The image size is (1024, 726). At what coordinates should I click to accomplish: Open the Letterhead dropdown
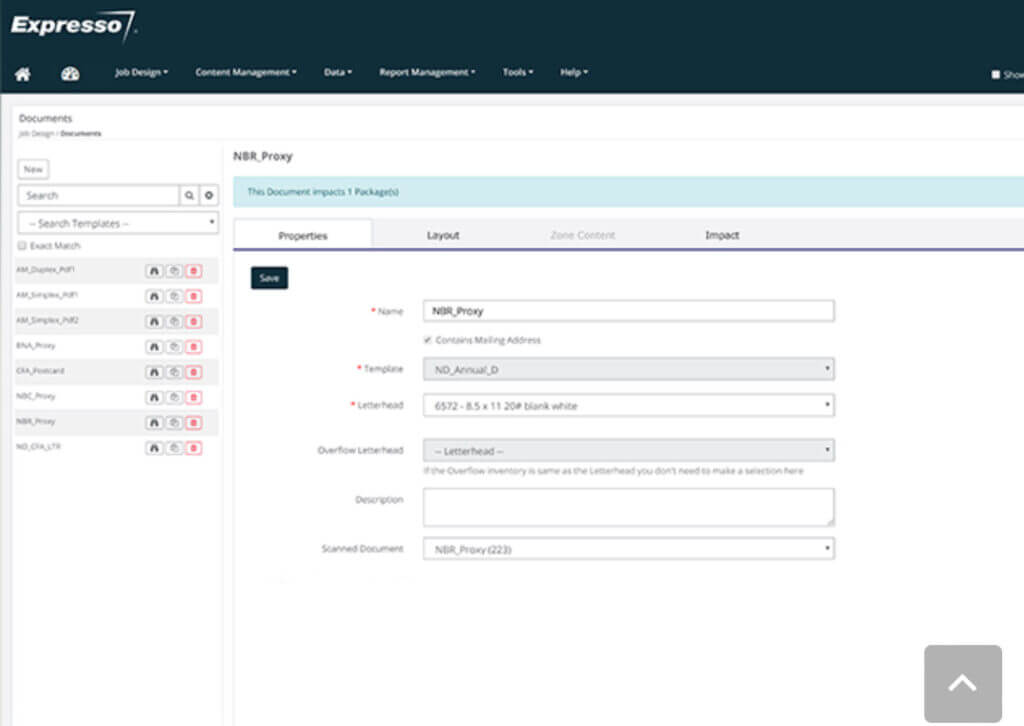628,405
